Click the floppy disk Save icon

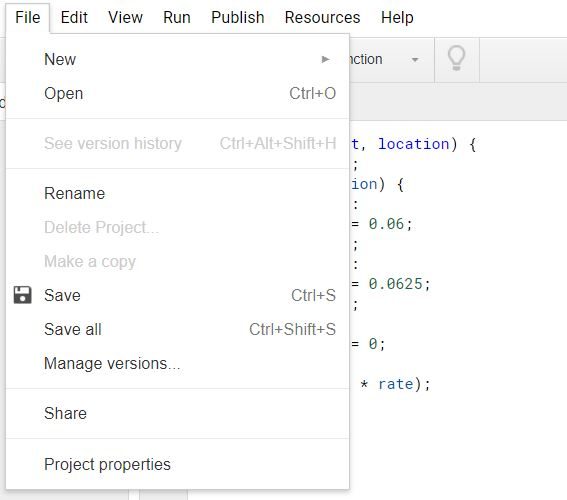[x=23, y=295]
